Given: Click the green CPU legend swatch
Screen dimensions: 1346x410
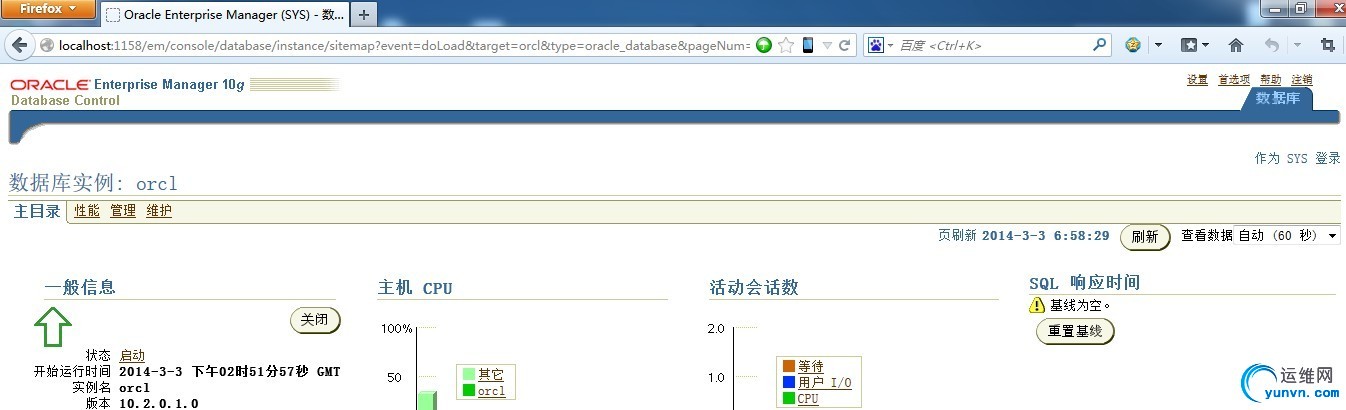Looking at the screenshot, I should pyautogui.click(x=788, y=398).
